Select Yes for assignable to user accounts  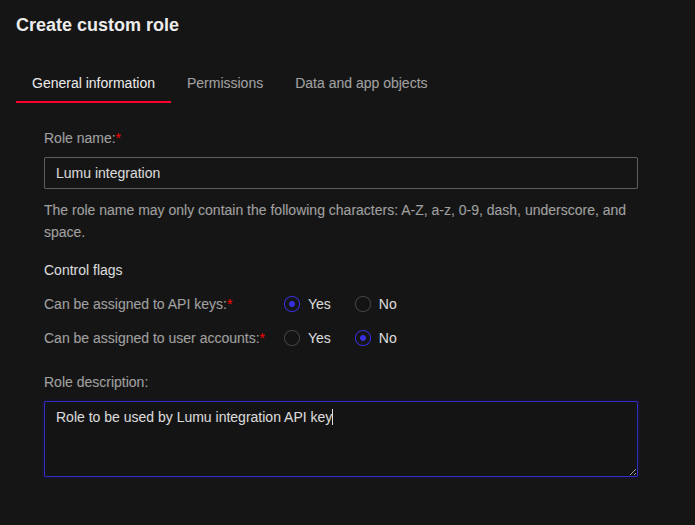tap(292, 338)
